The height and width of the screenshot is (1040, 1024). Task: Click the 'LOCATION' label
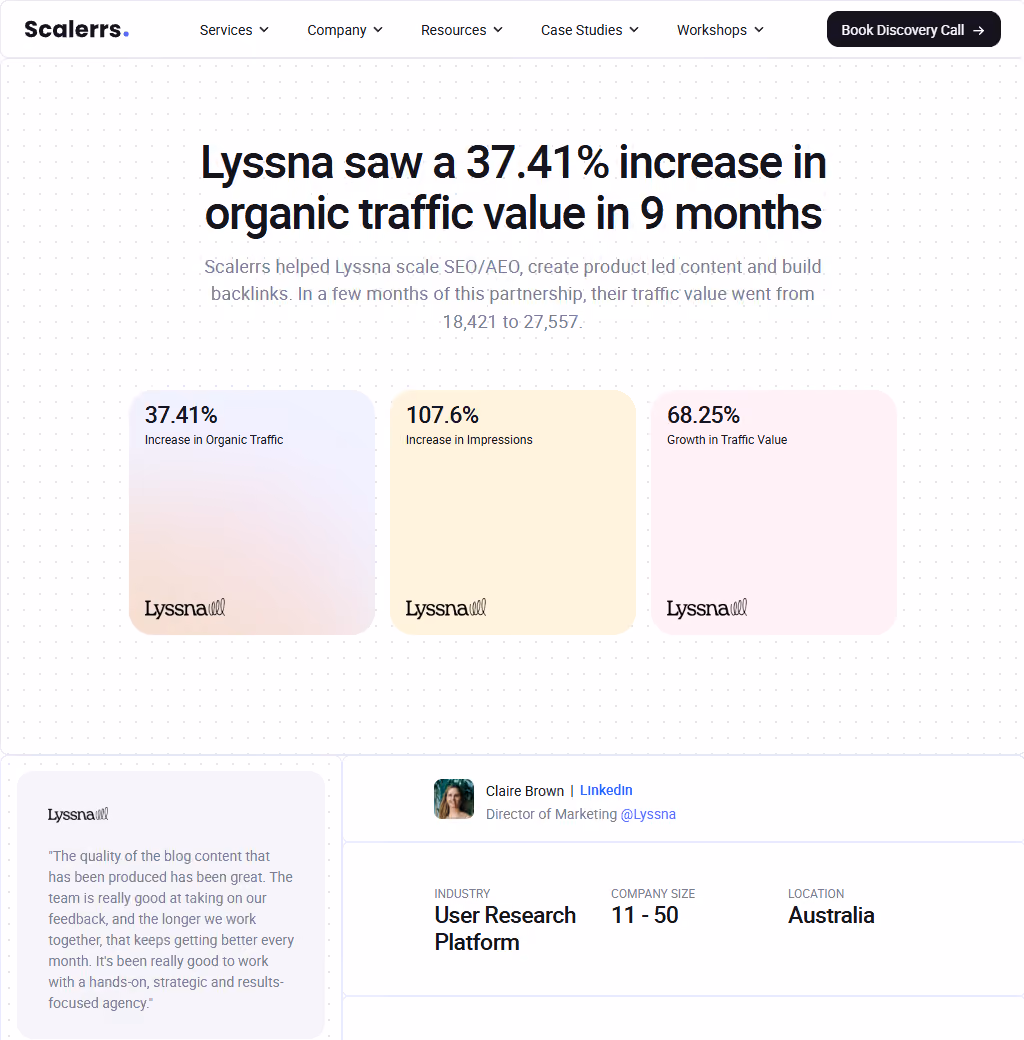[816, 893]
